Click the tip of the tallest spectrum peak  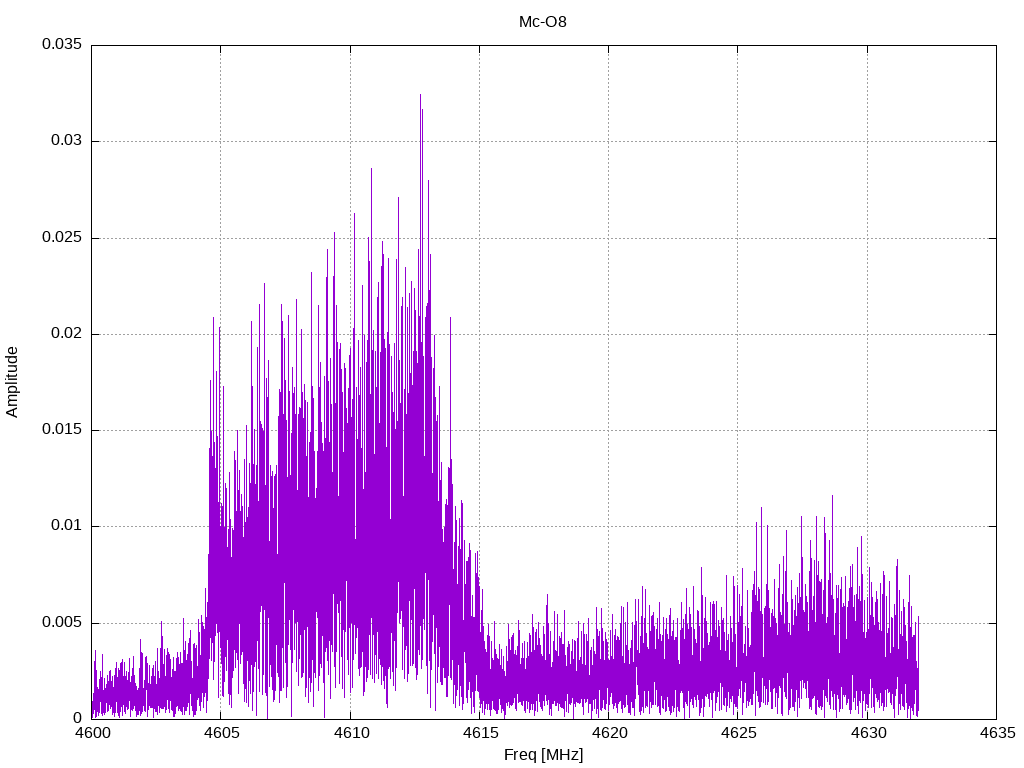[x=420, y=95]
